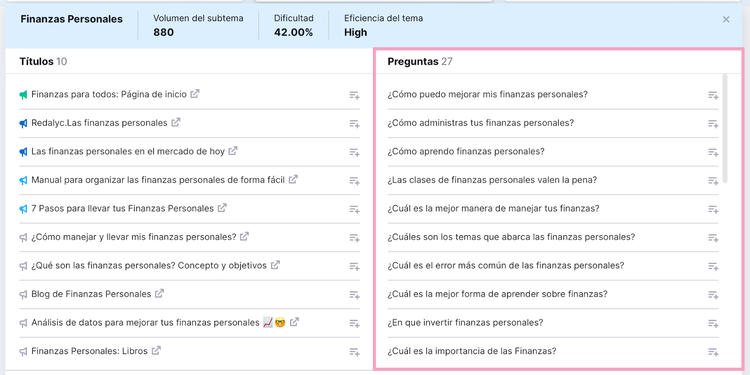750x375 pixels.
Task: Click the 'Finanzas Personales' panel heading
Action: (71, 19)
